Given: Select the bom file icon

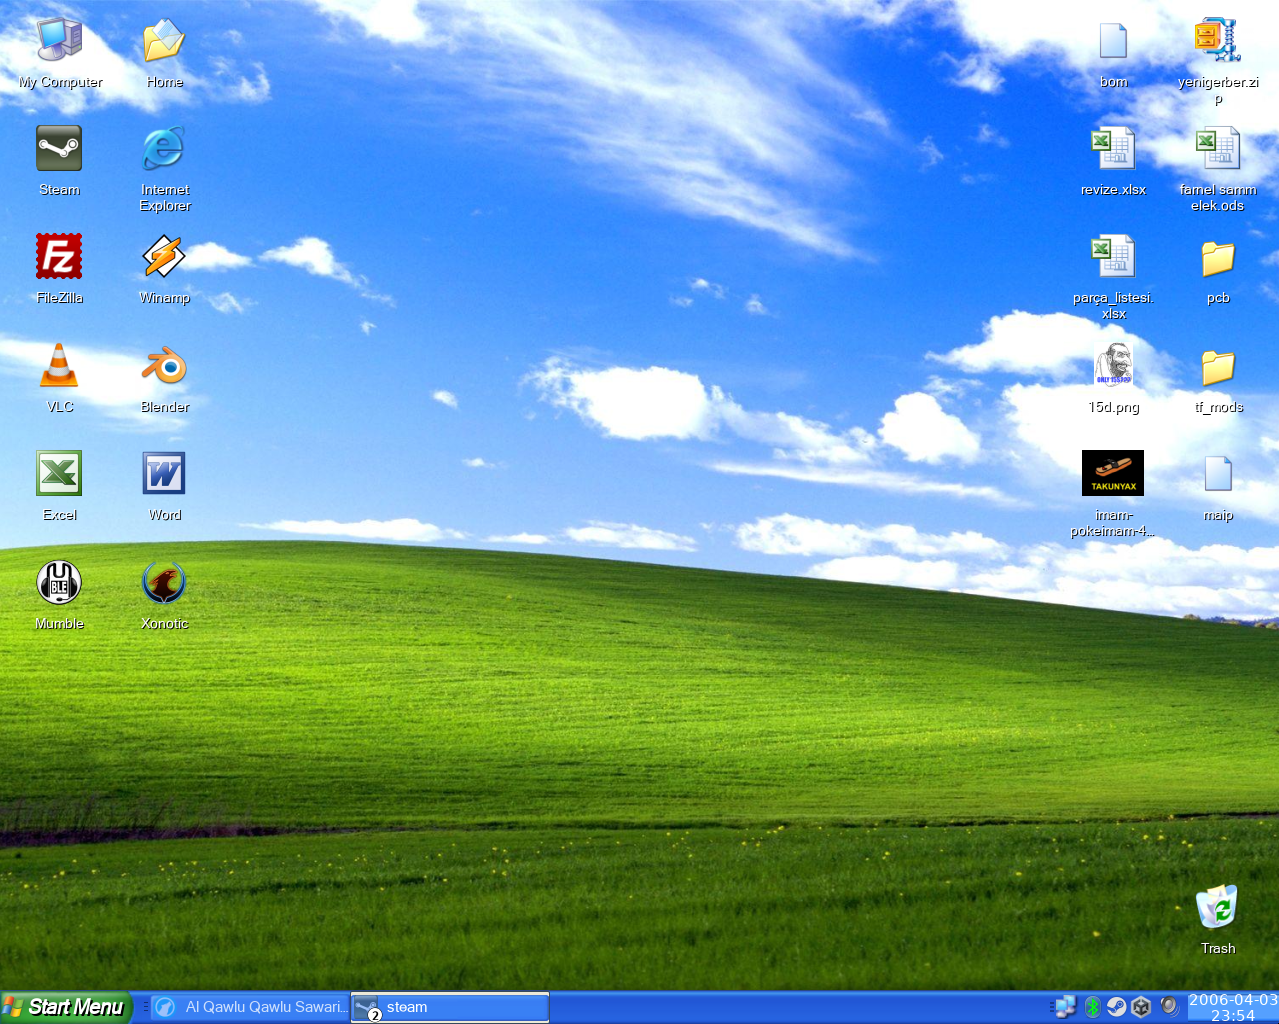Looking at the screenshot, I should (1113, 41).
